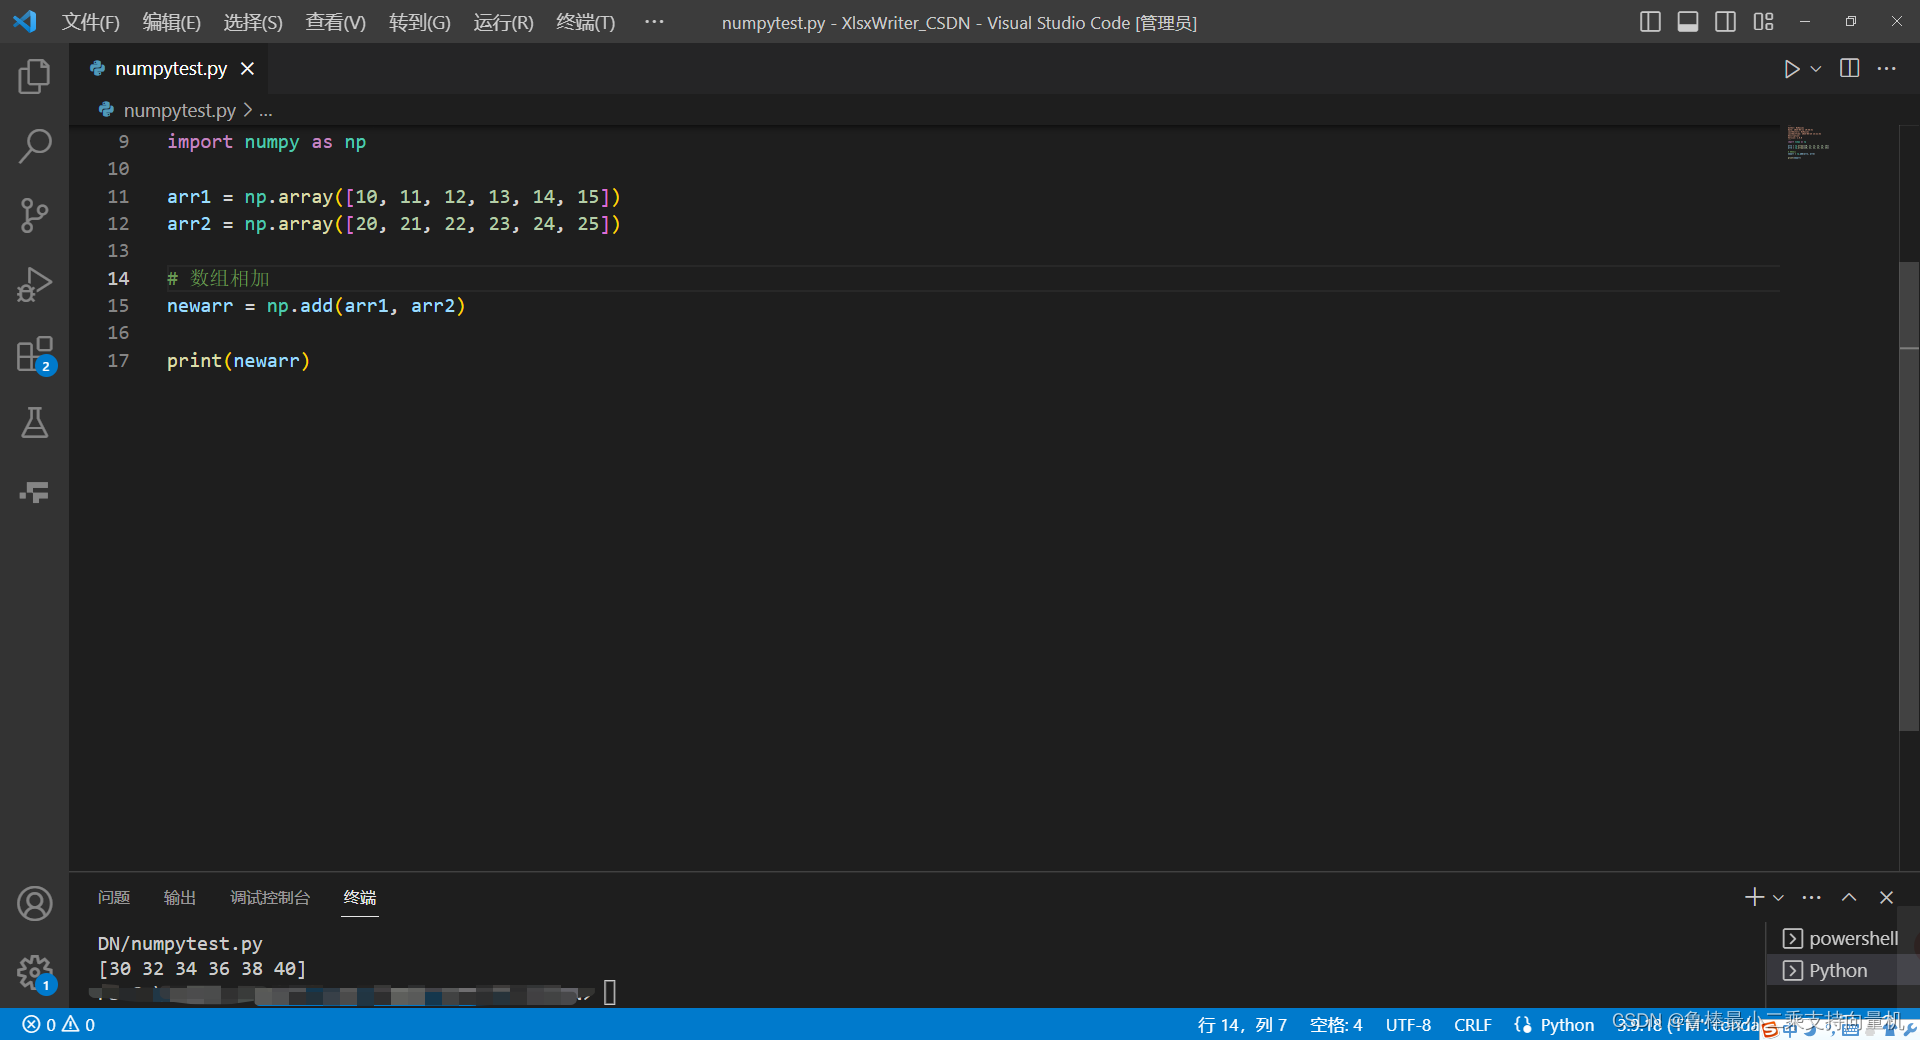1920x1040 pixels.
Task: Run the Python file
Action: [x=1791, y=69]
